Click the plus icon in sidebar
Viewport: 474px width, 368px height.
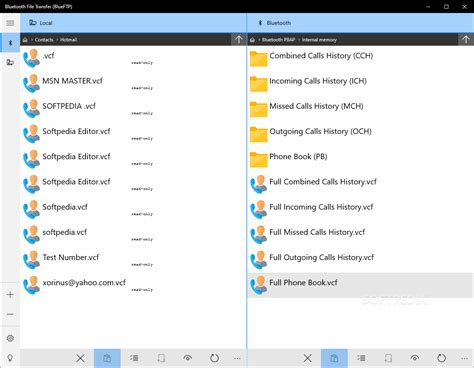[x=10, y=295]
